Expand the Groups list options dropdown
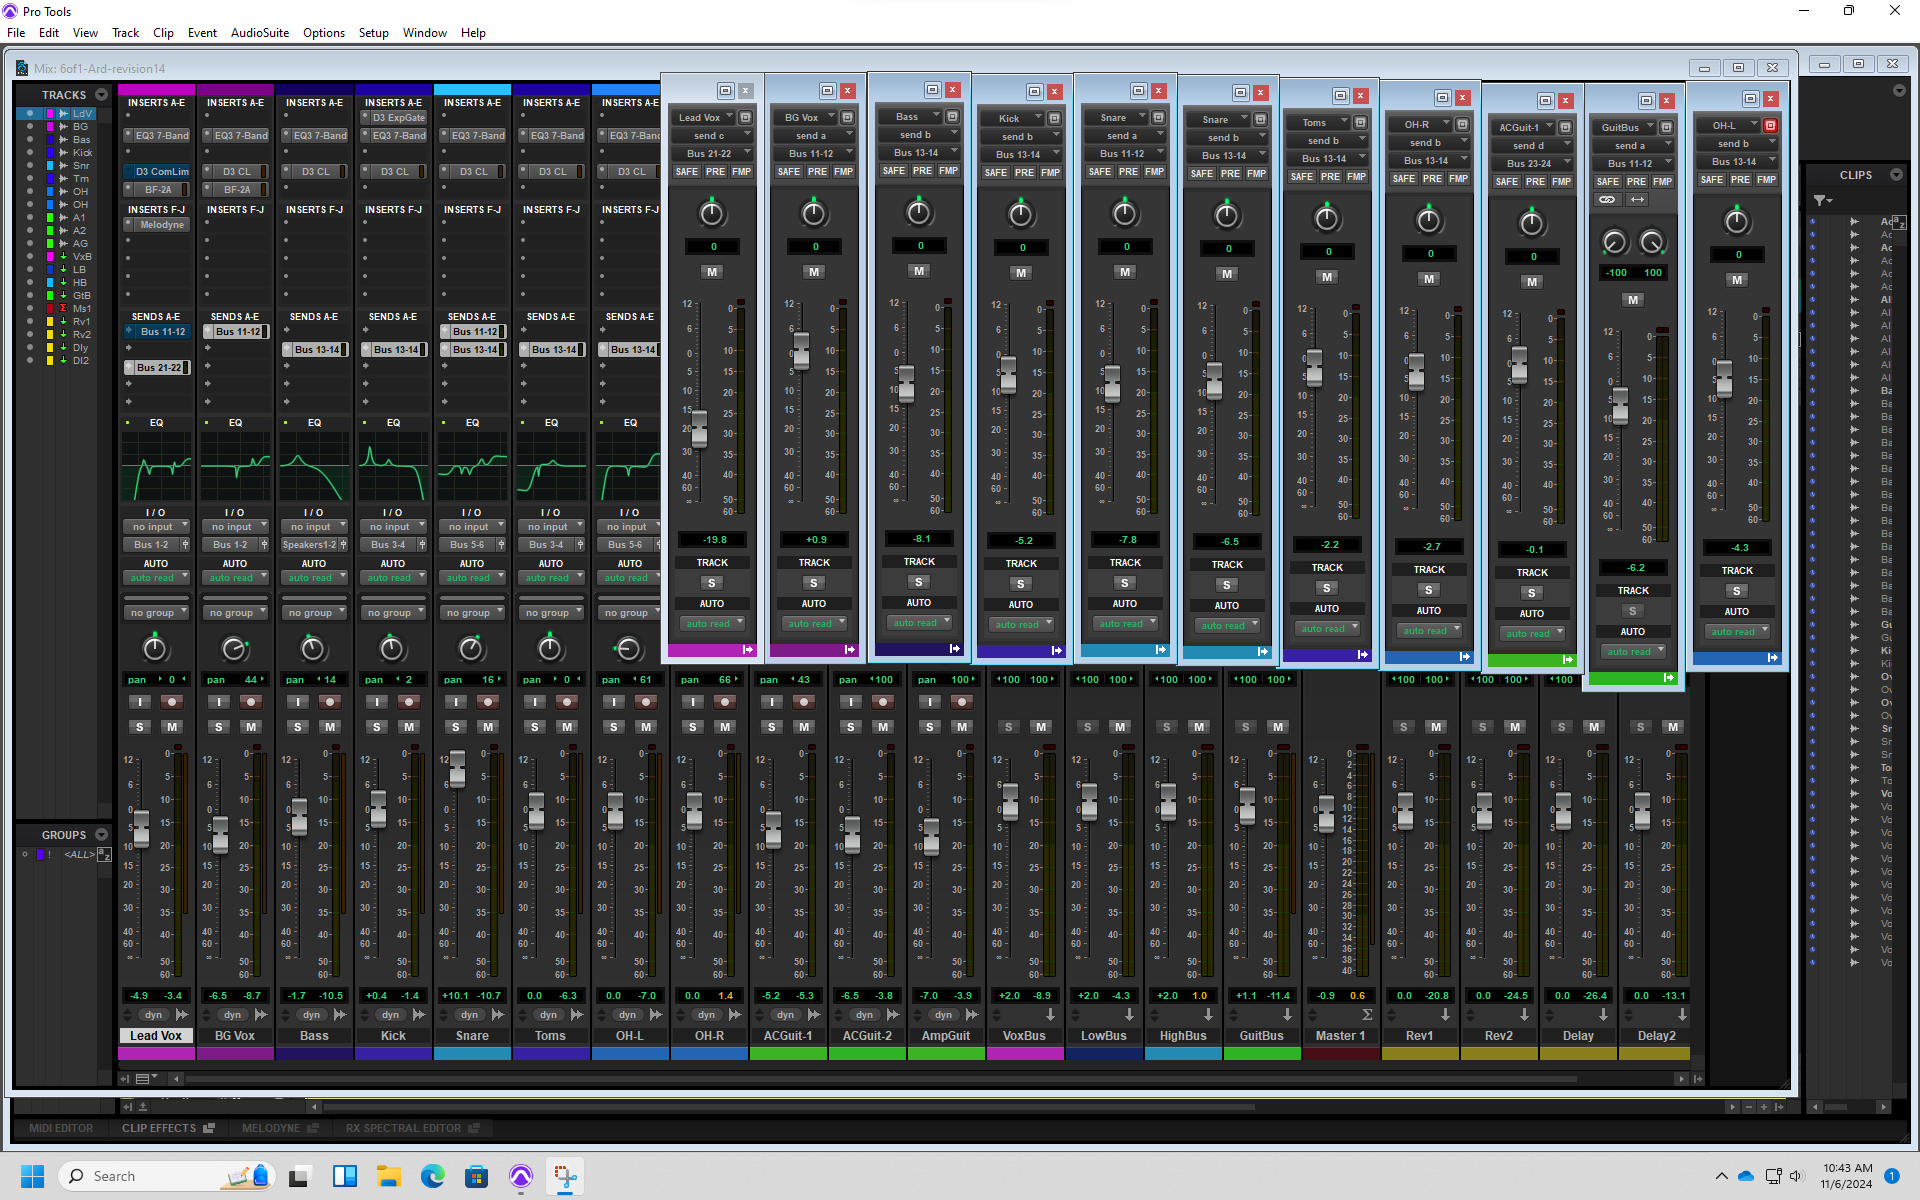 point(101,835)
